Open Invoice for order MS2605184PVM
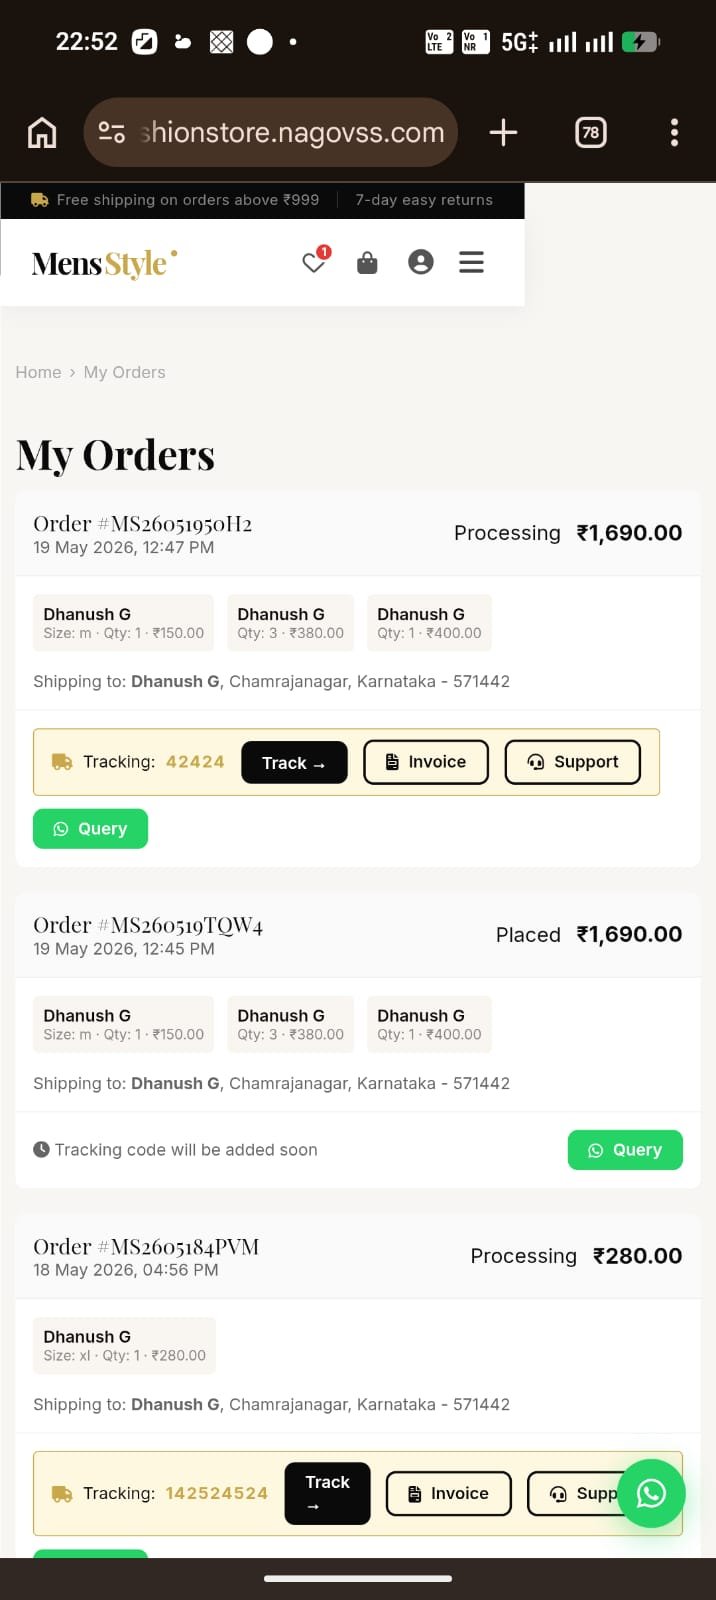The height and width of the screenshot is (1600, 716). click(x=449, y=1493)
